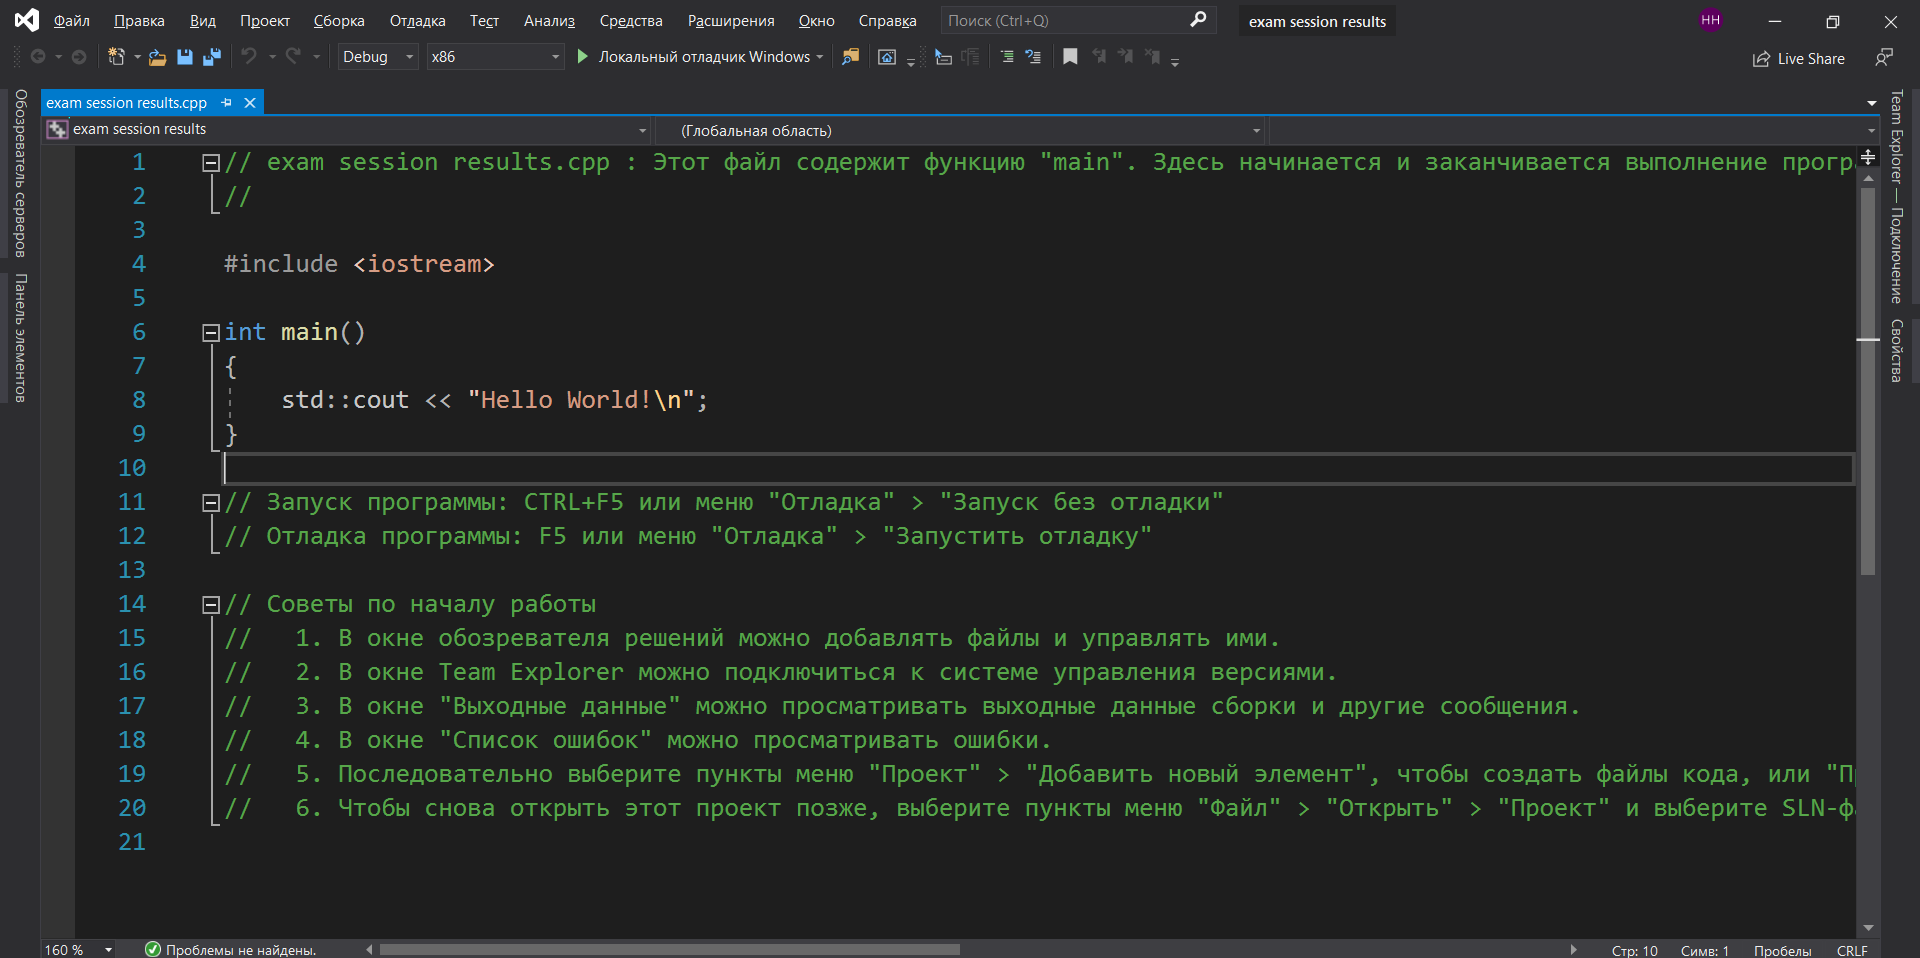Viewport: 1920px width, 958px height.
Task: Click the Open File folder icon
Action: (x=157, y=57)
